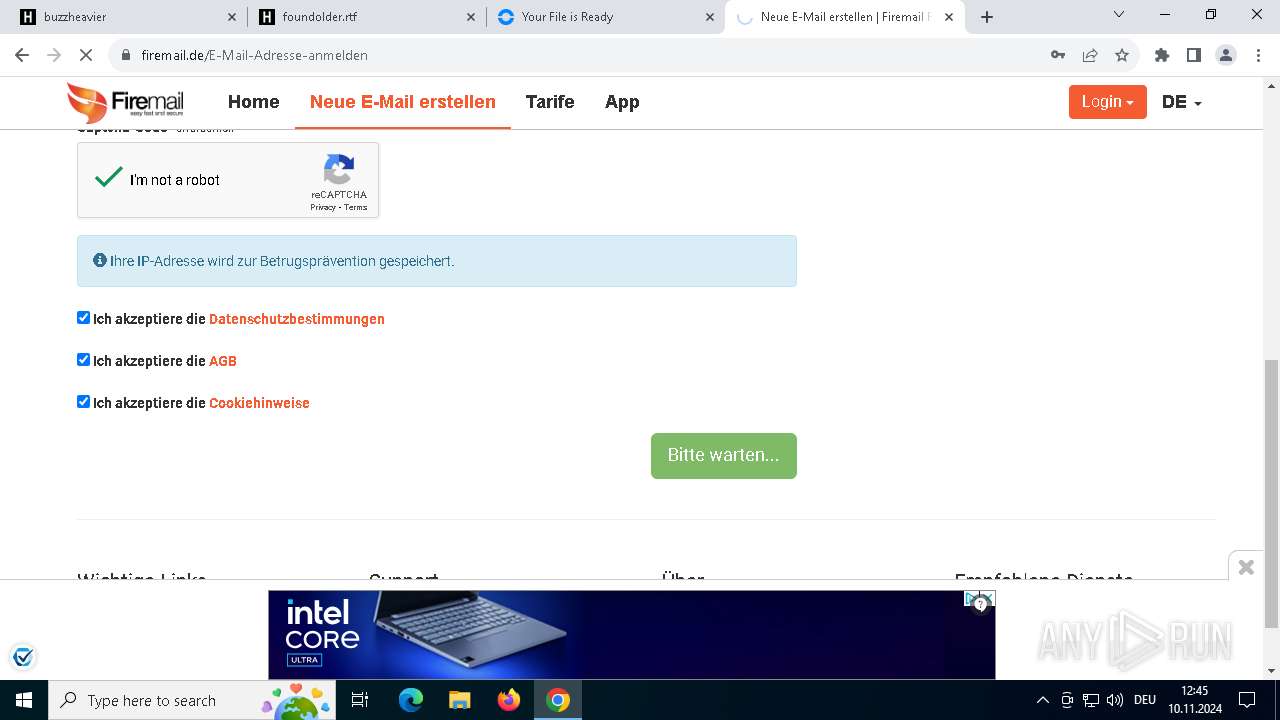Screen dimensions: 1280x720
Task: Open the Cookiehinweise link
Action: coord(259,403)
